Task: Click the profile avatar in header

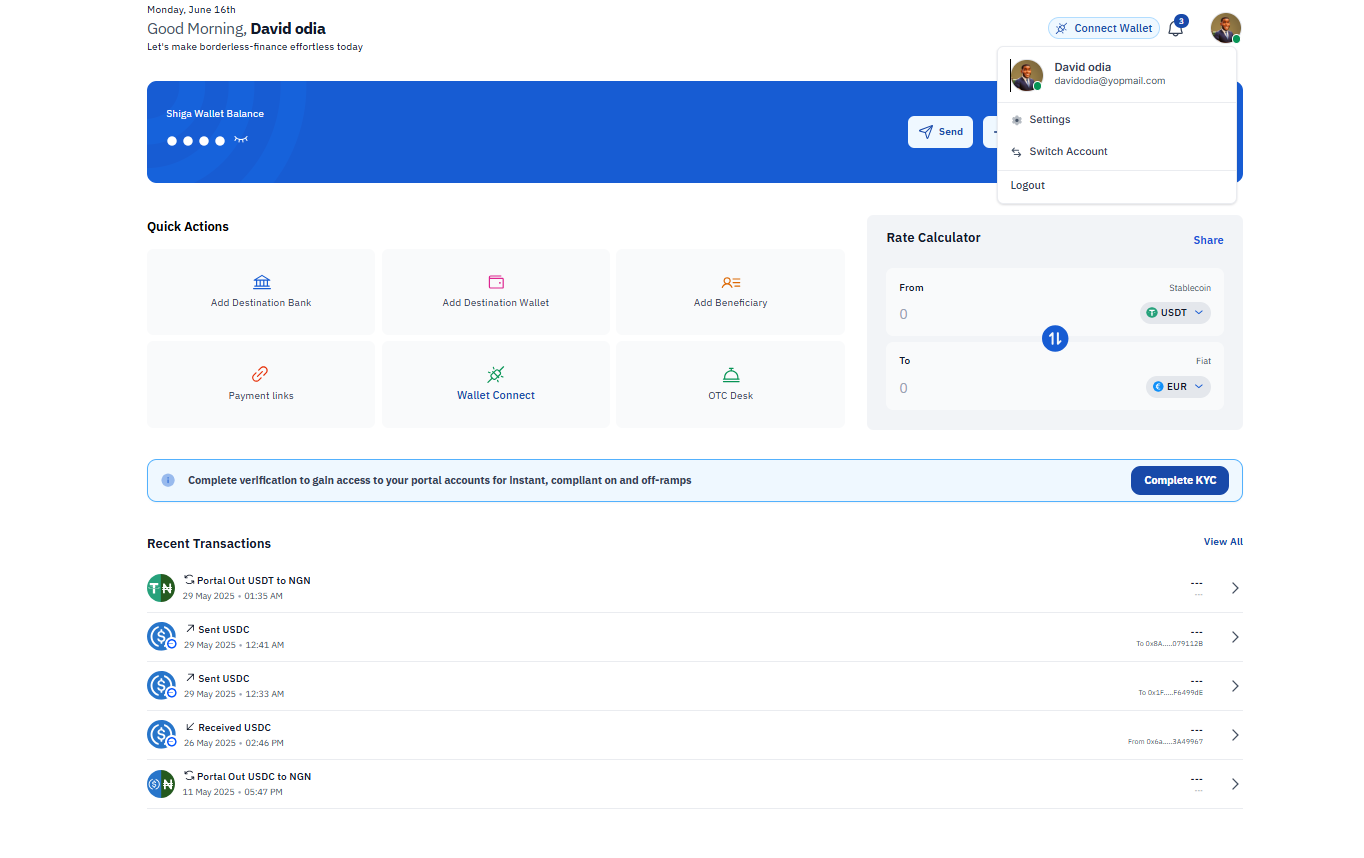Action: click(1225, 28)
